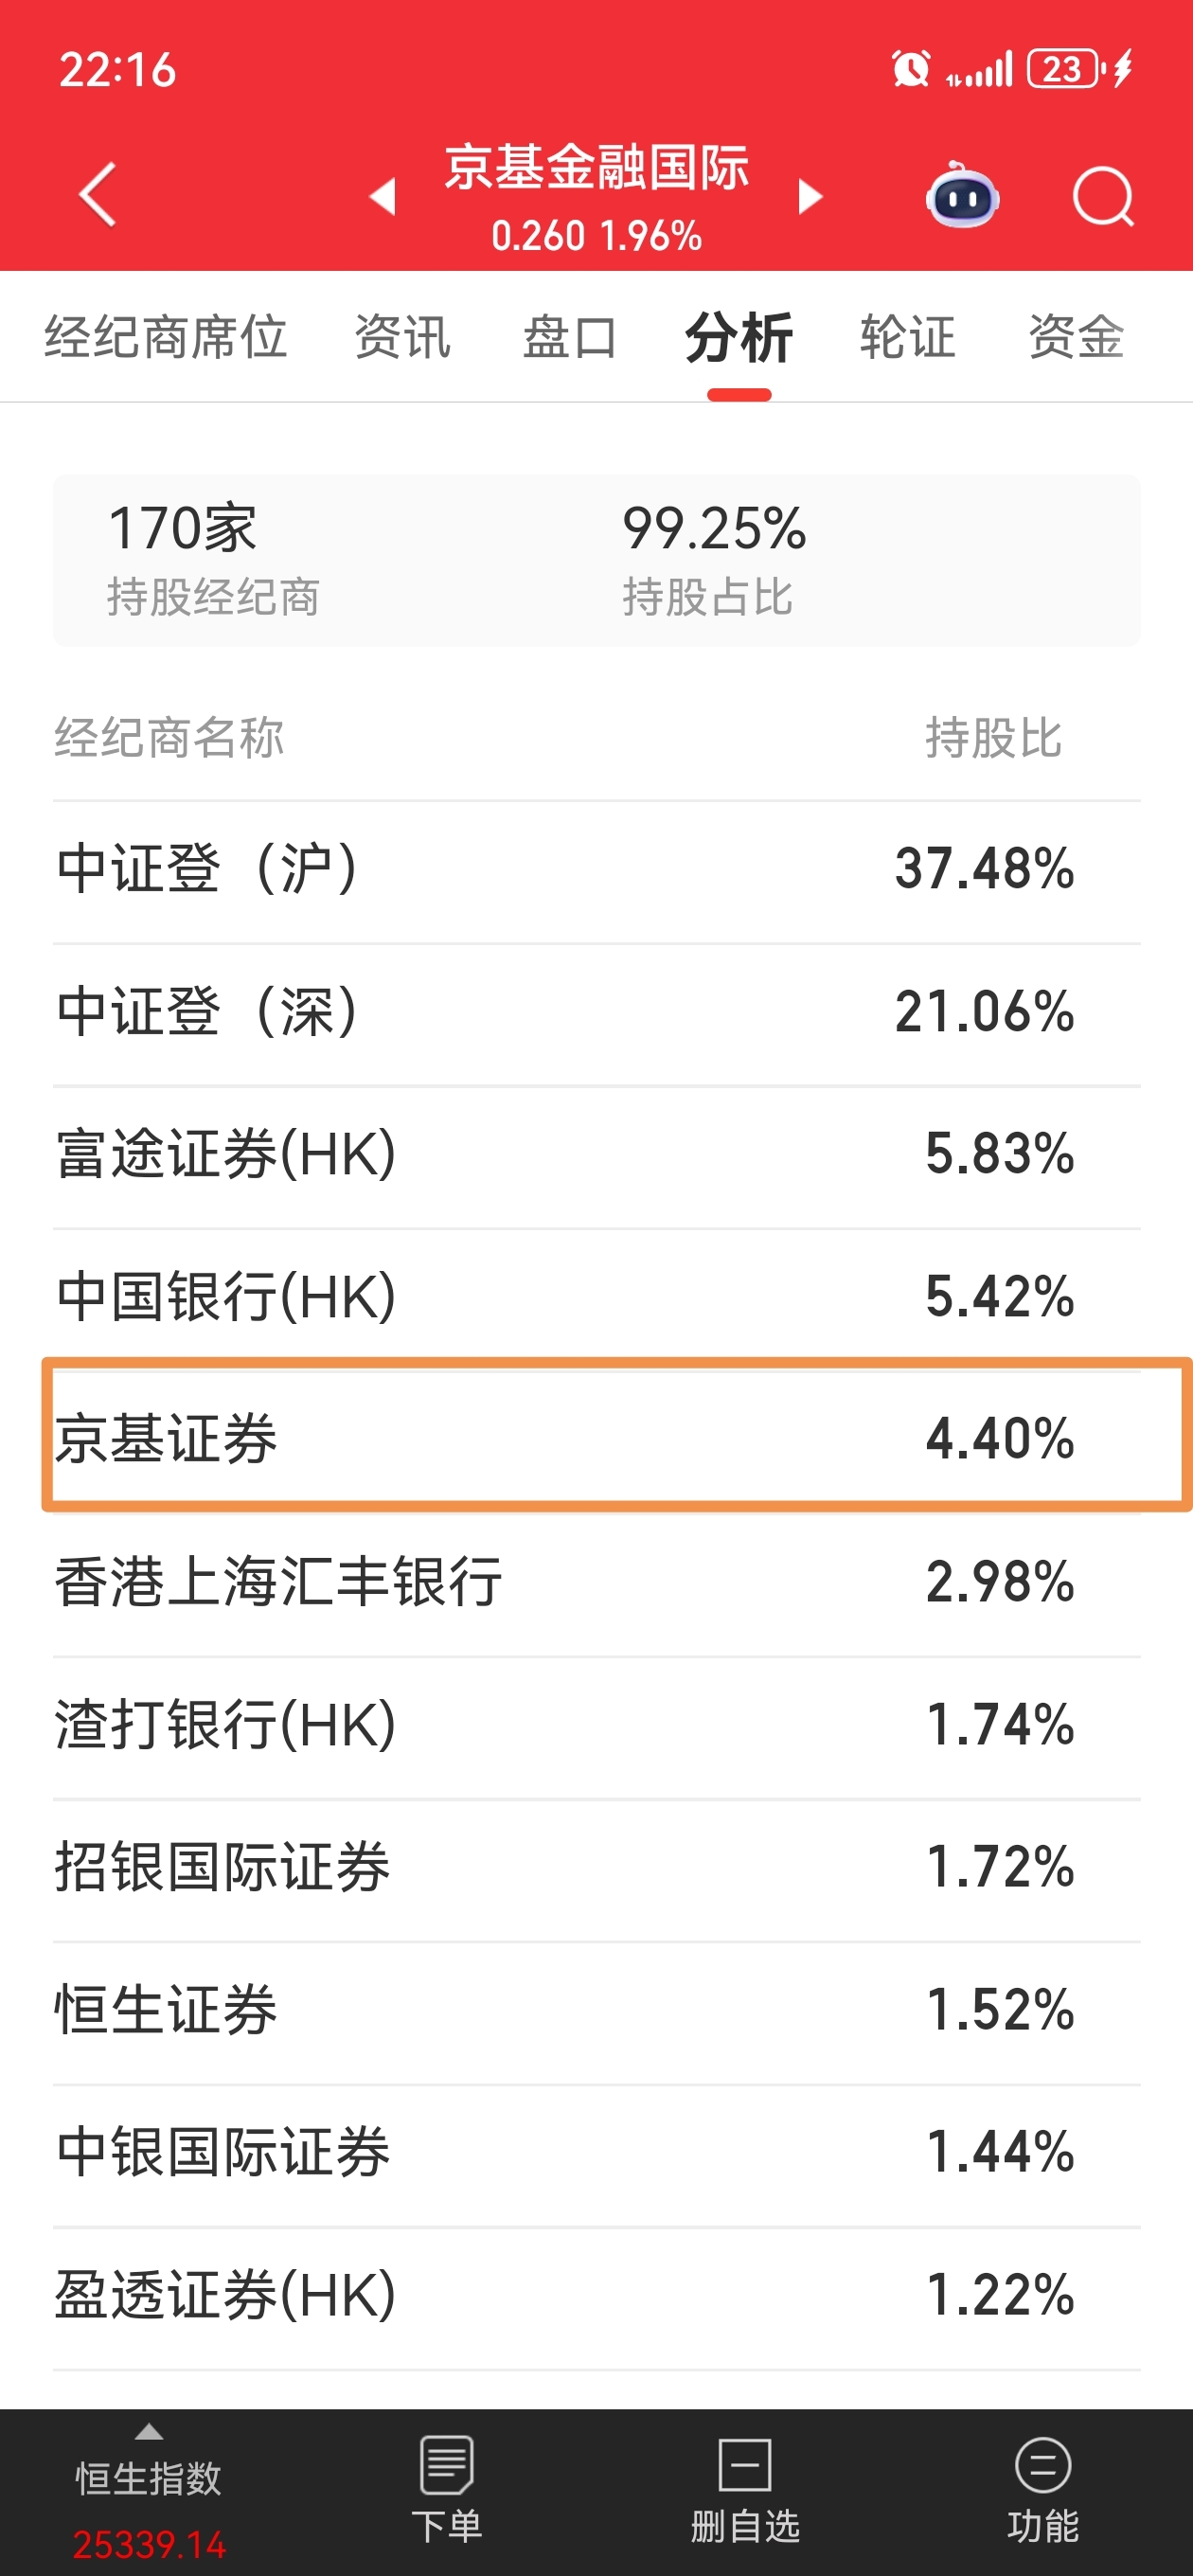The image size is (1193, 2576).
Task: Expand the 恒生指数 index bar
Action: [149, 2492]
